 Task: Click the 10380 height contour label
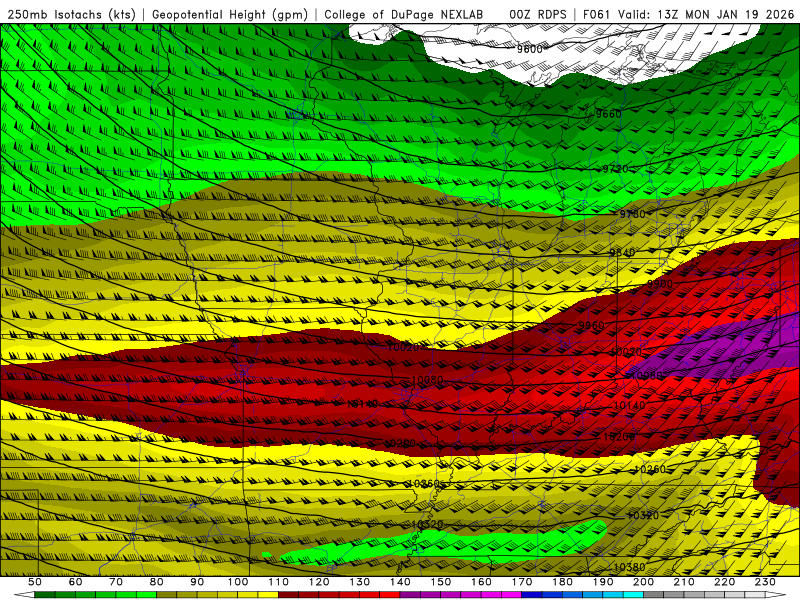point(629,567)
